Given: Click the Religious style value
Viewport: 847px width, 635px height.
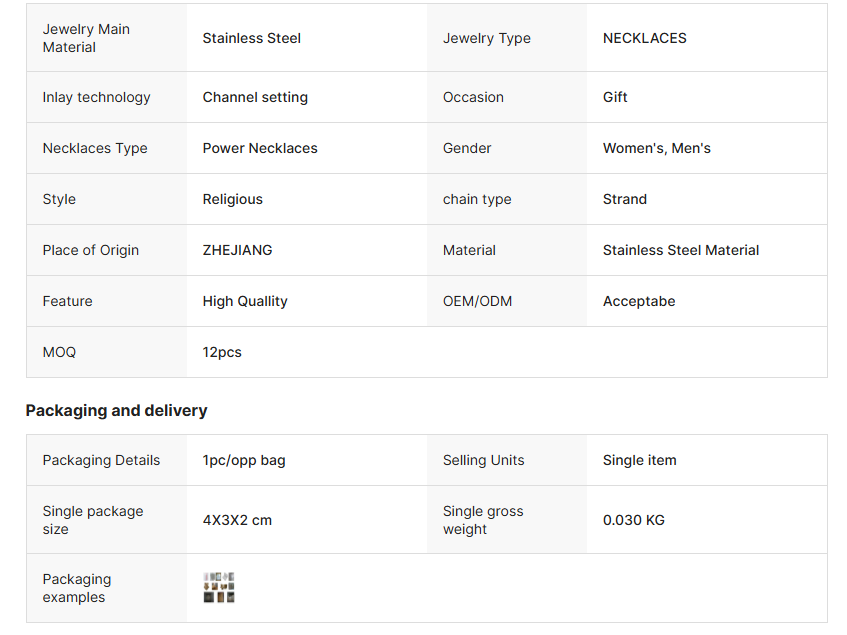Looking at the screenshot, I should click(x=232, y=199).
